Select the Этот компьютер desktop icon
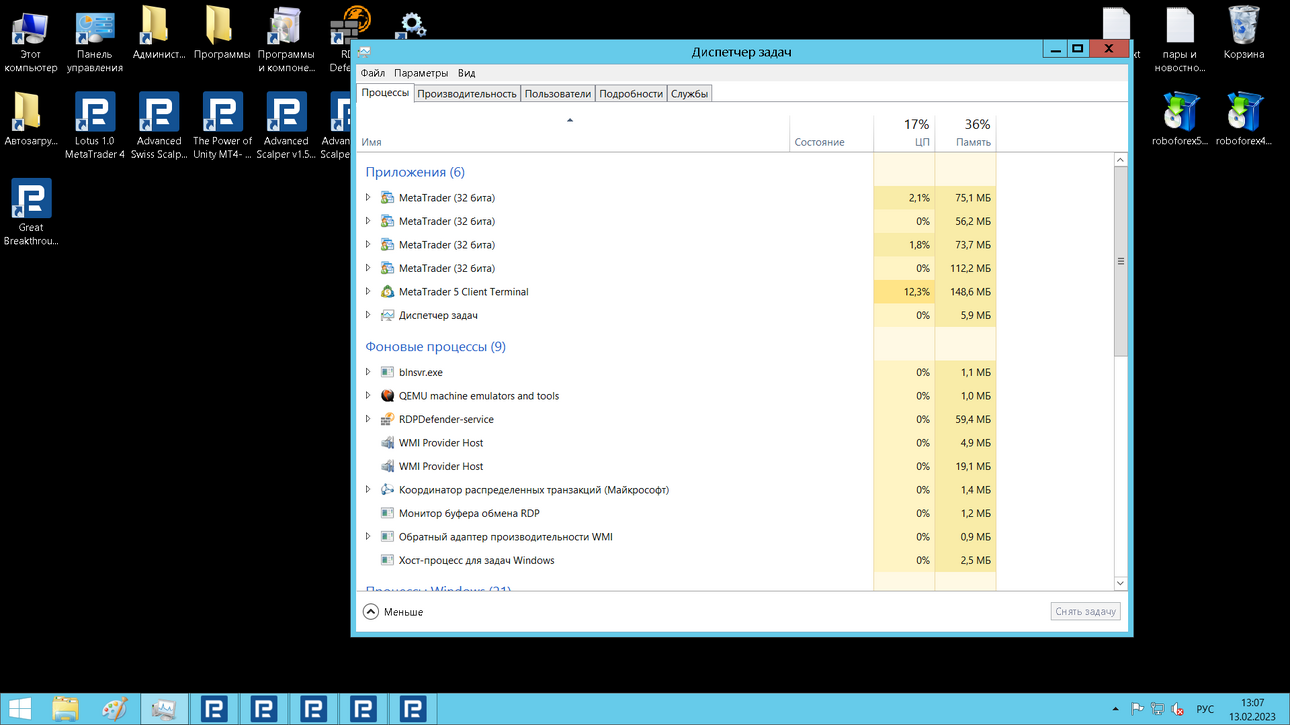Screen dimensions: 1290x725 30,39
